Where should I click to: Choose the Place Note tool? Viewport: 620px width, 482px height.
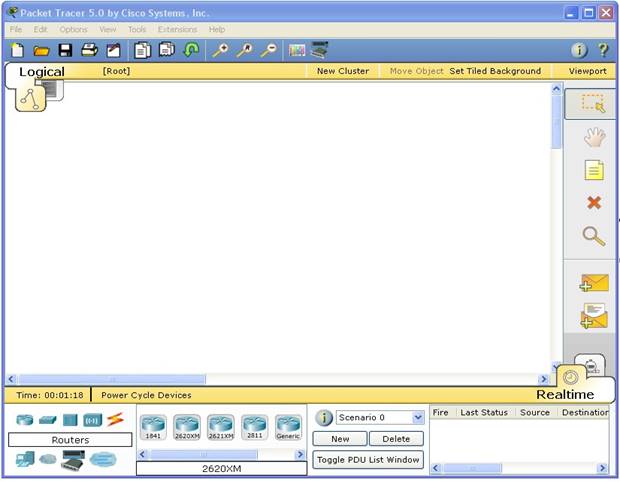pos(594,170)
